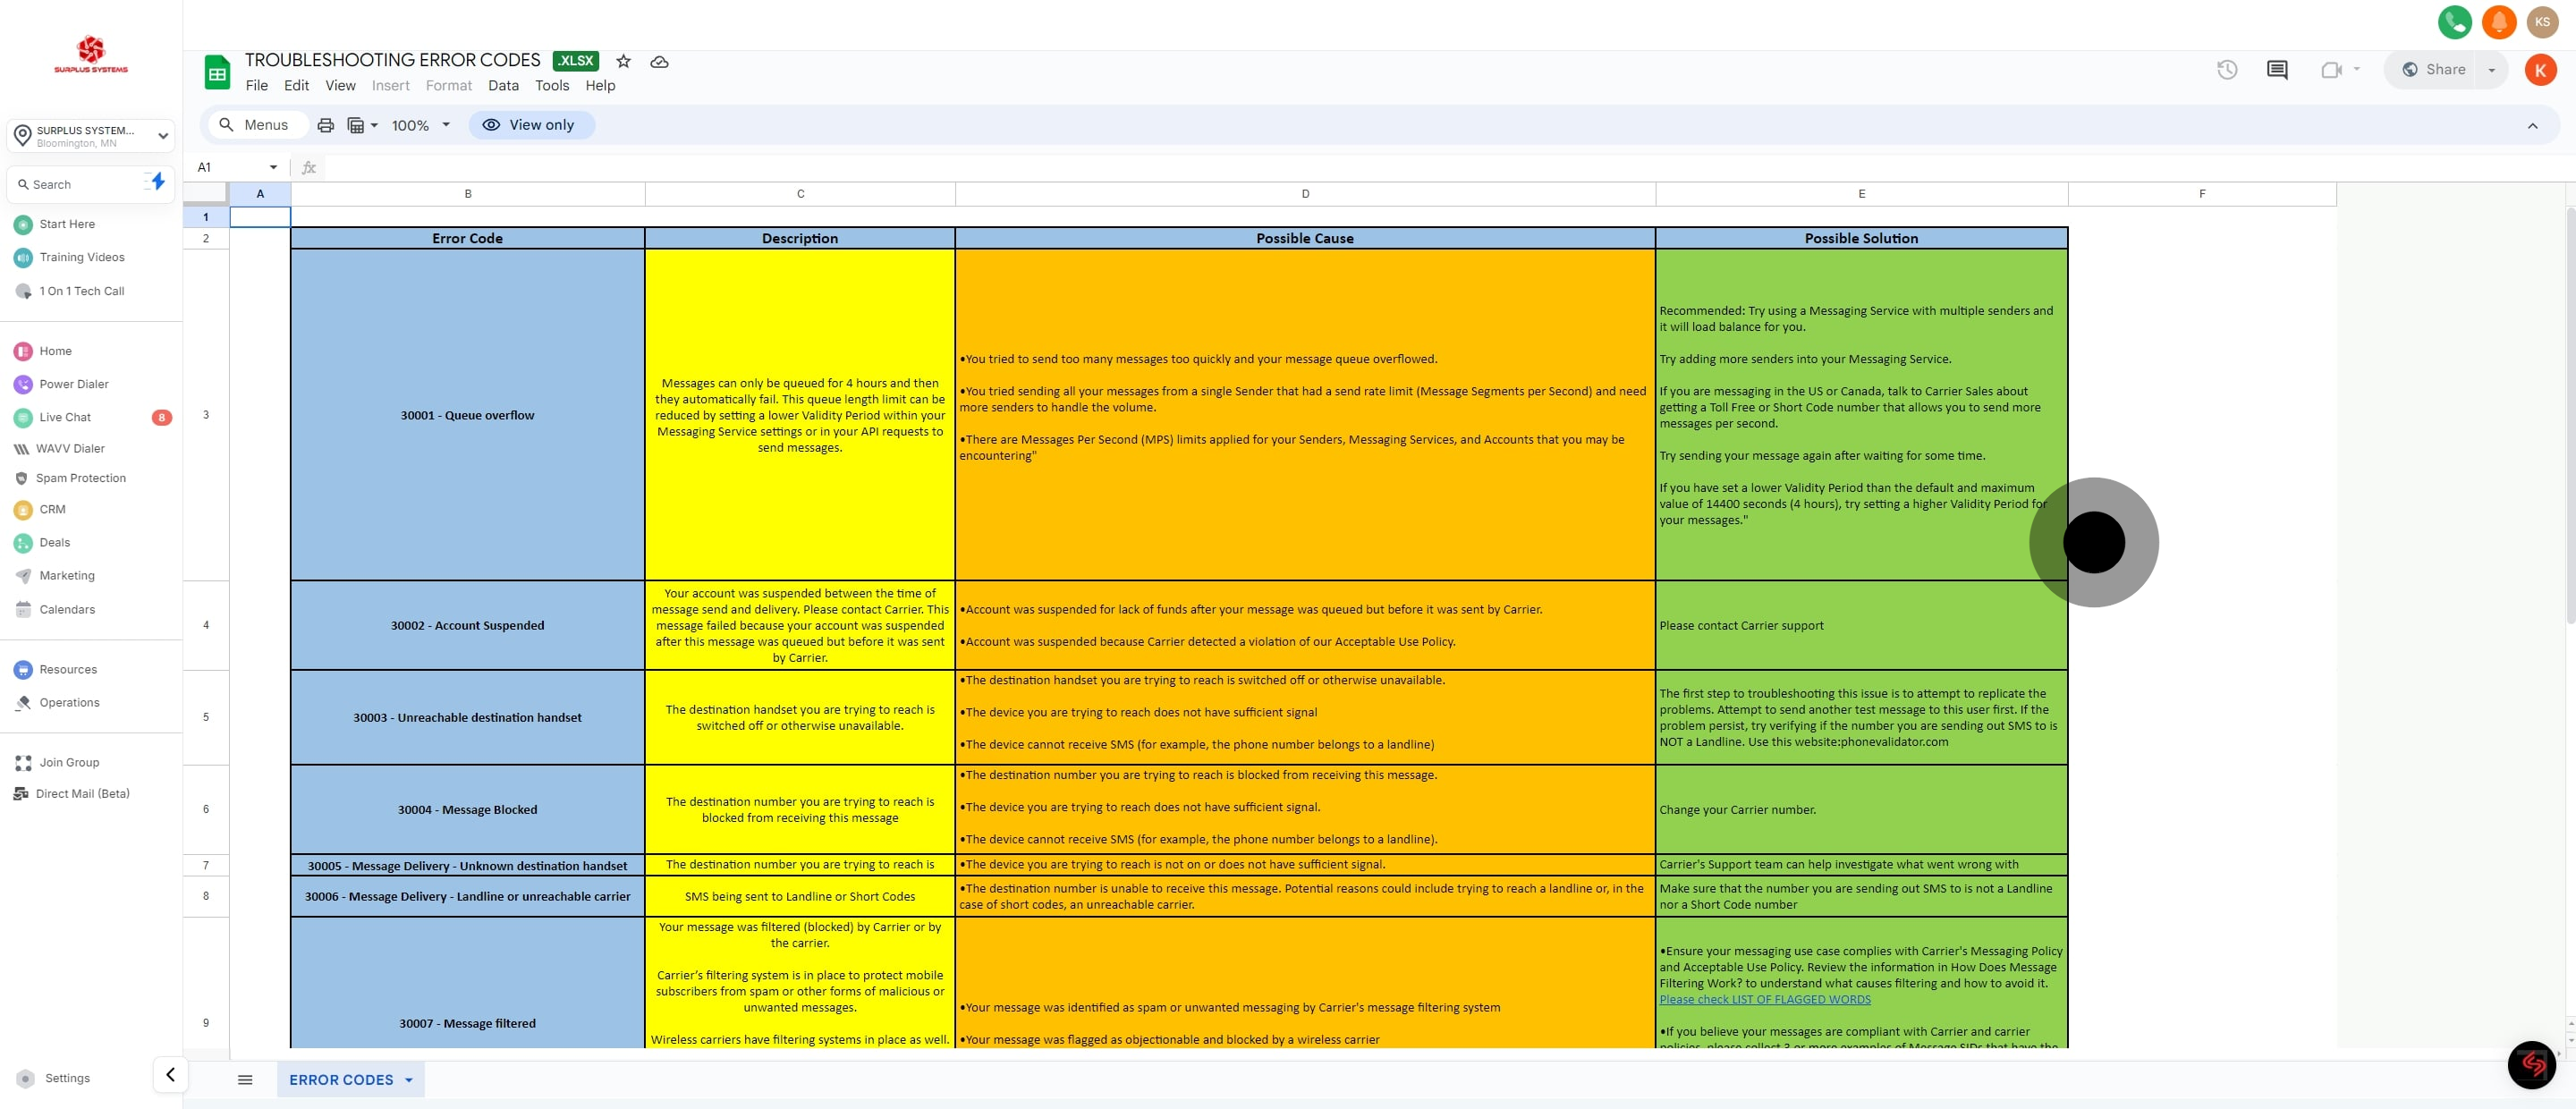Click the print icon in toolbar

click(325, 125)
